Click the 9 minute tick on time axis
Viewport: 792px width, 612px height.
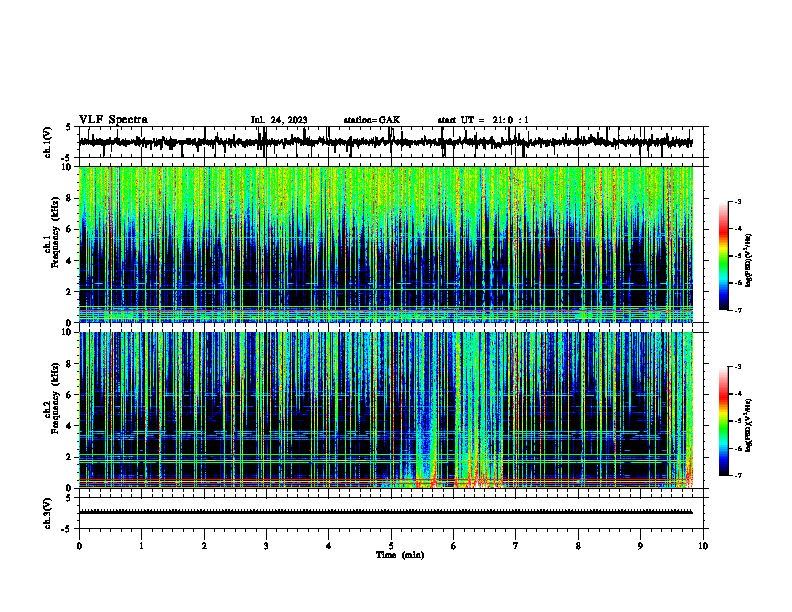coord(640,546)
